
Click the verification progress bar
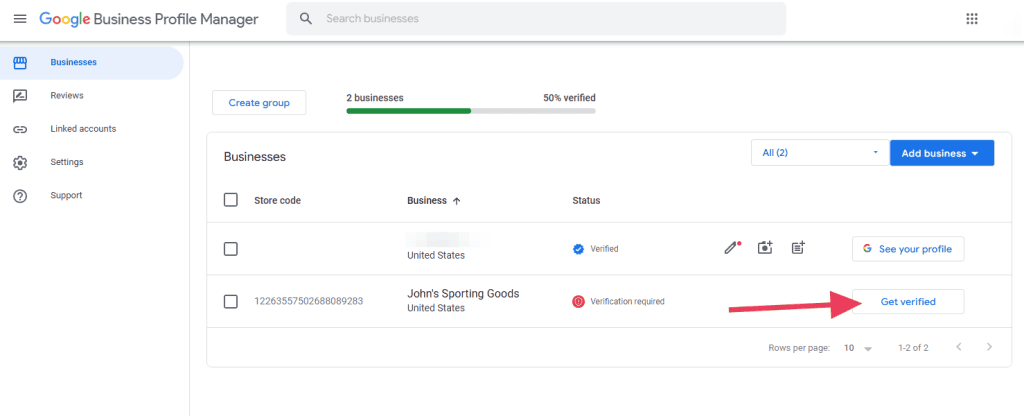click(471, 111)
